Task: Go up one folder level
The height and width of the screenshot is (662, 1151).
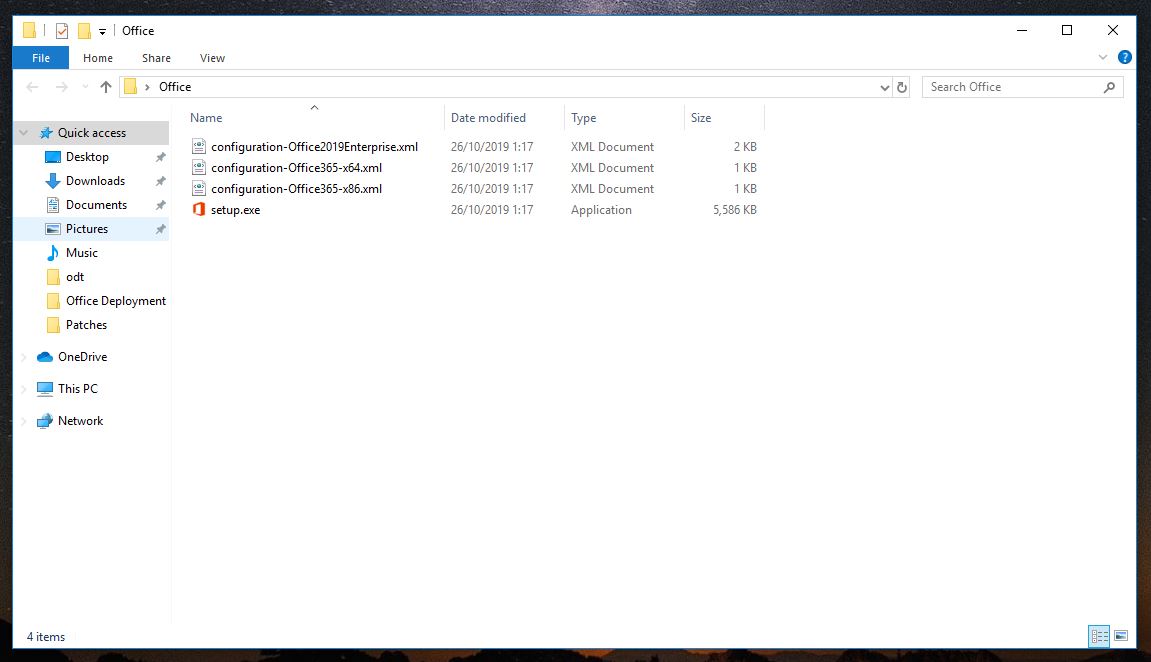Action: pos(106,87)
